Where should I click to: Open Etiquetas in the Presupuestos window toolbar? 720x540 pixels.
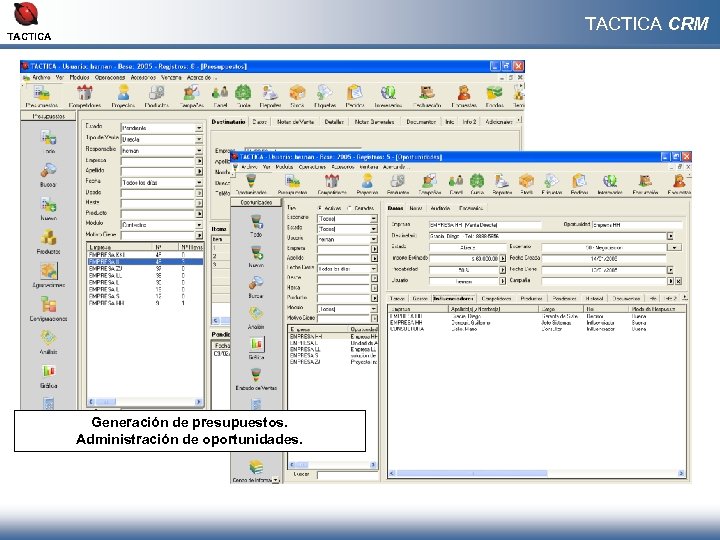tap(325, 96)
